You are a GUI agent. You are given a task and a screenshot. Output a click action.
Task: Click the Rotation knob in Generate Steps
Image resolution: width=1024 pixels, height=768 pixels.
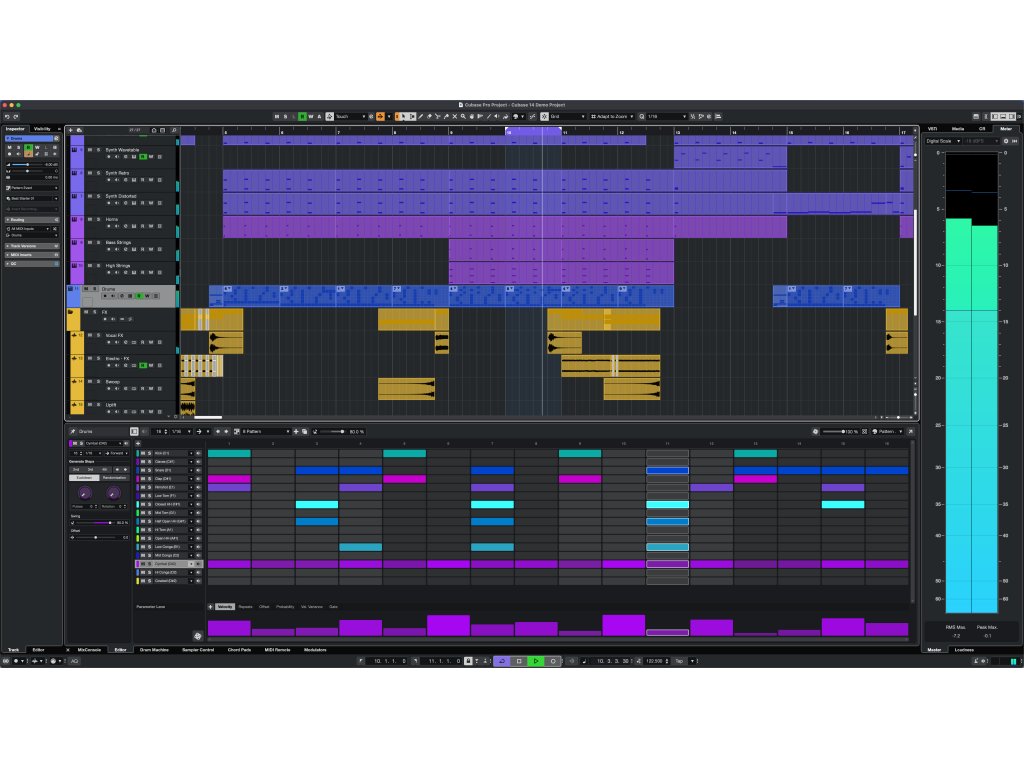[113, 493]
